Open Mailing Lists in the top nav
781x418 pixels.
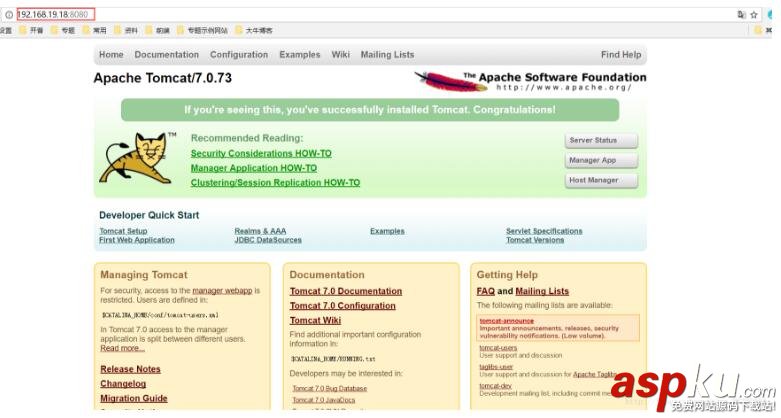(x=388, y=55)
